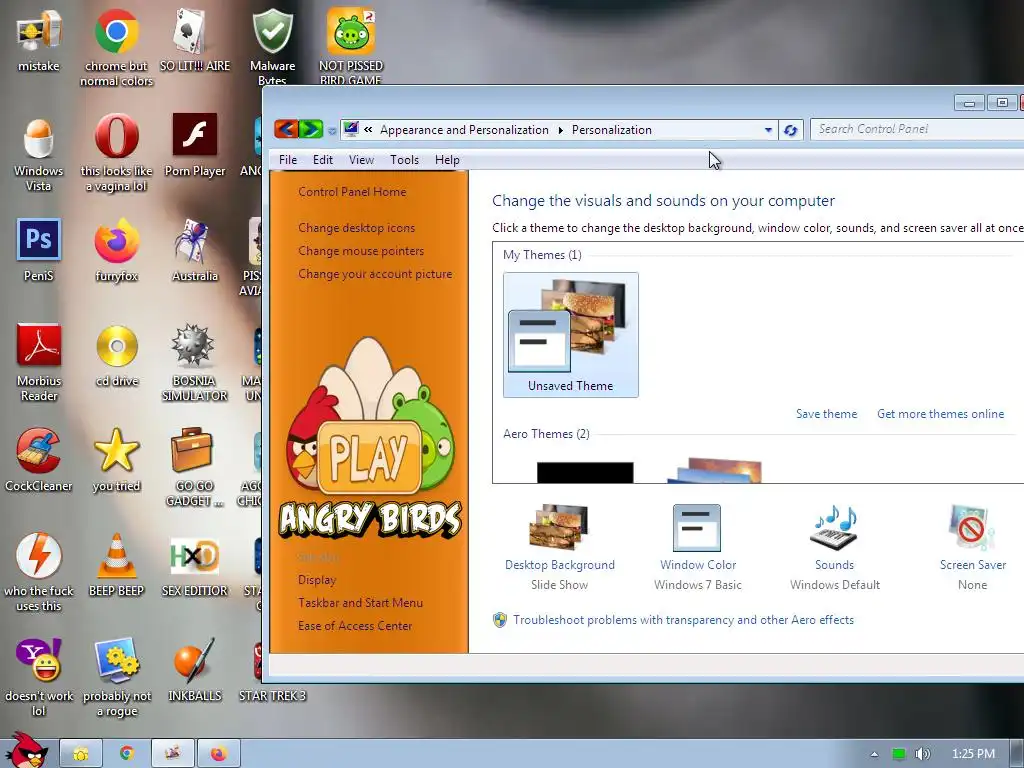Open the File menu
The height and width of the screenshot is (768, 1024).
click(288, 159)
